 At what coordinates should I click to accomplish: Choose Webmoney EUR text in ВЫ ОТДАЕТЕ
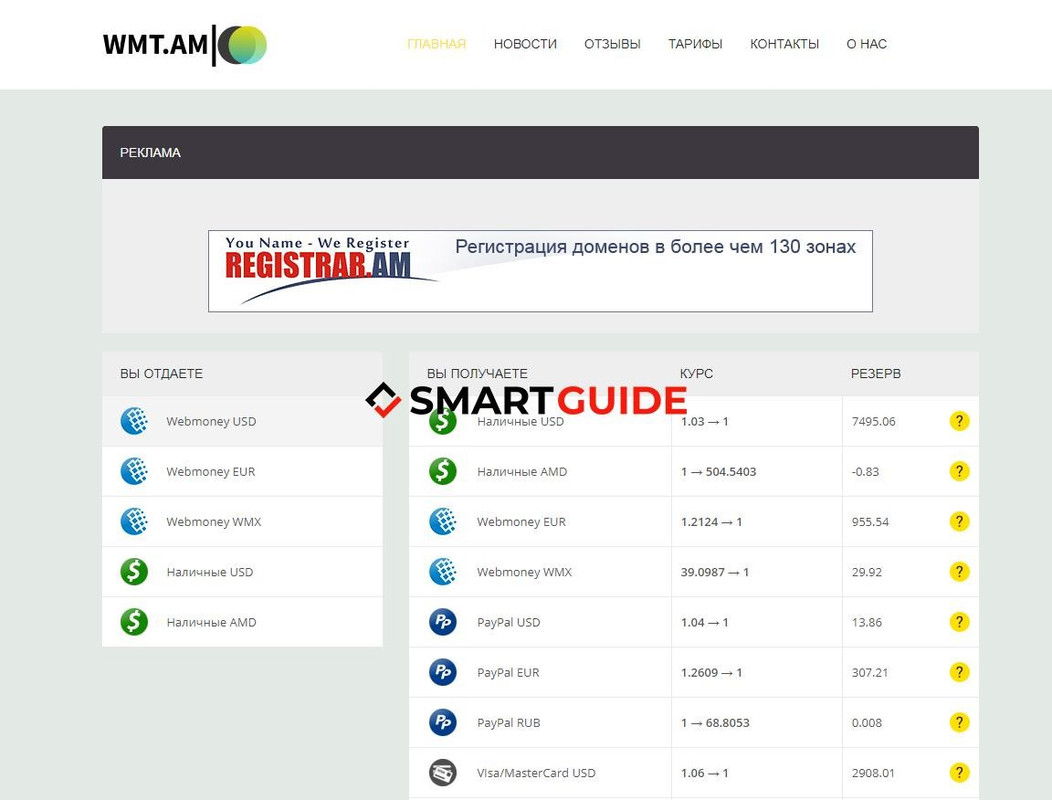(211, 472)
